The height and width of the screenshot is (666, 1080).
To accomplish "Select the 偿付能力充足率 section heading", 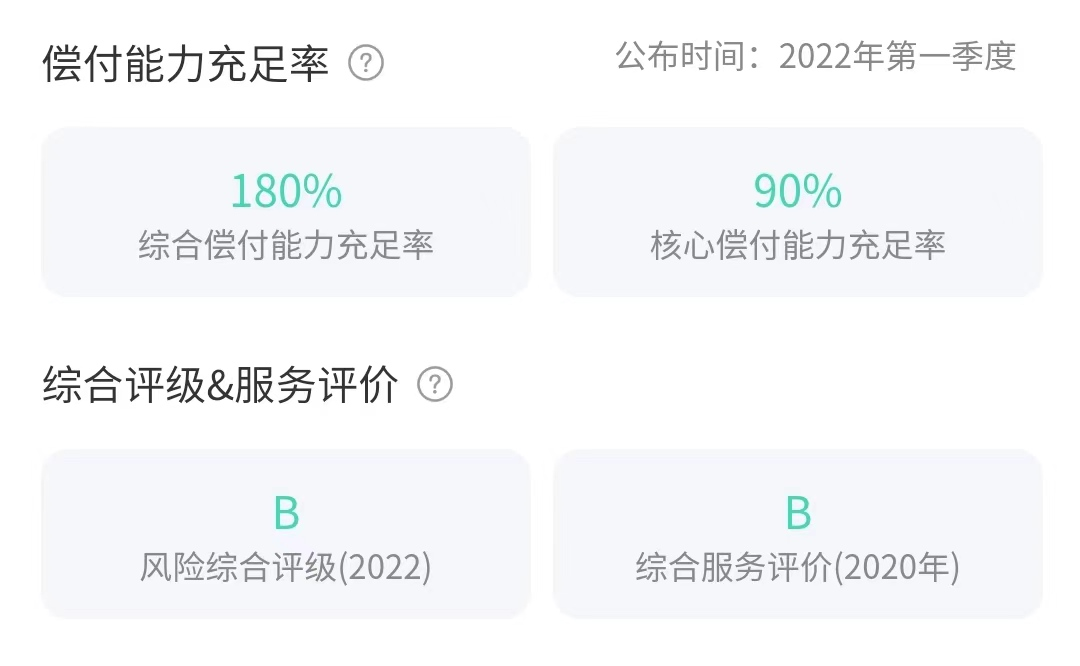I will [186, 65].
